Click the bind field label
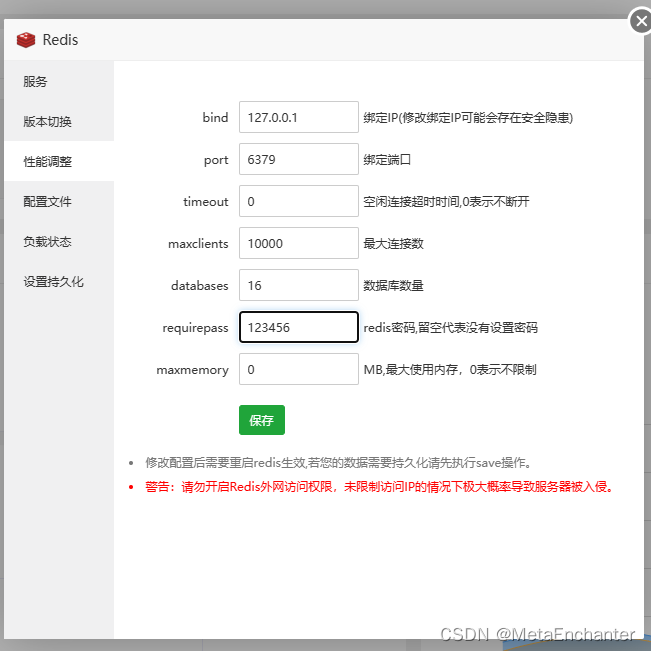The image size is (651, 651). [x=215, y=117]
